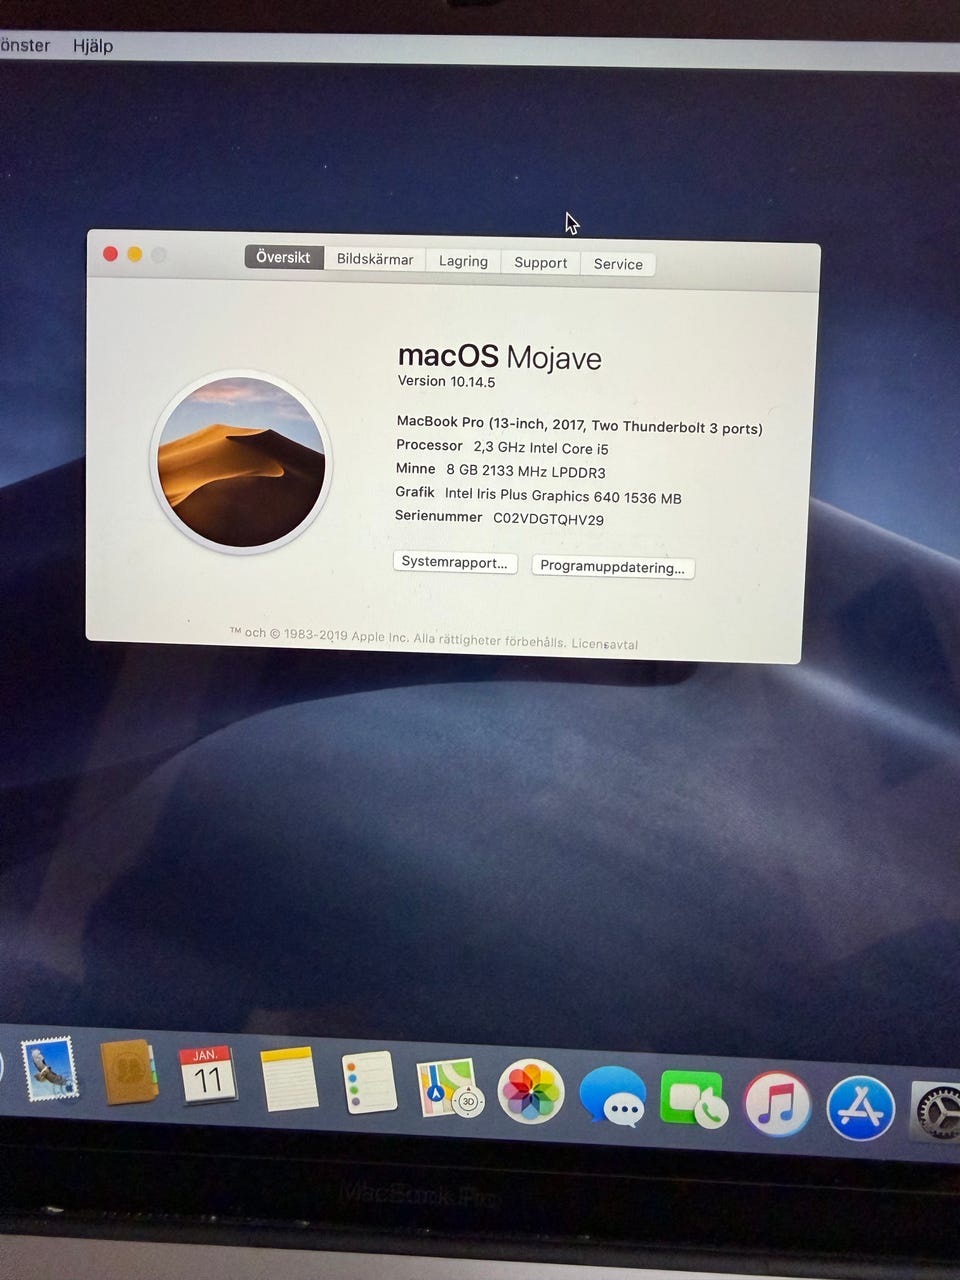Open the Messages app in the Dock
960x1280 pixels.
[612, 1096]
